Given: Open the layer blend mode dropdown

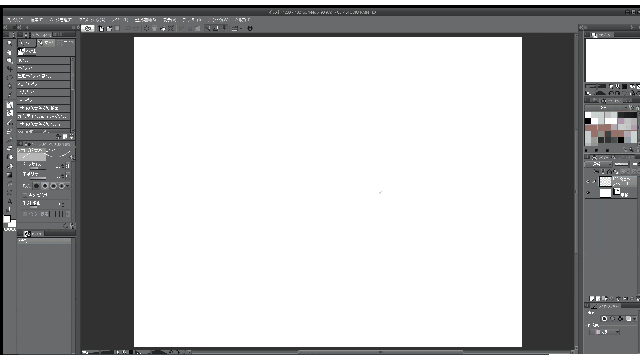Looking at the screenshot, I should pos(597,164).
